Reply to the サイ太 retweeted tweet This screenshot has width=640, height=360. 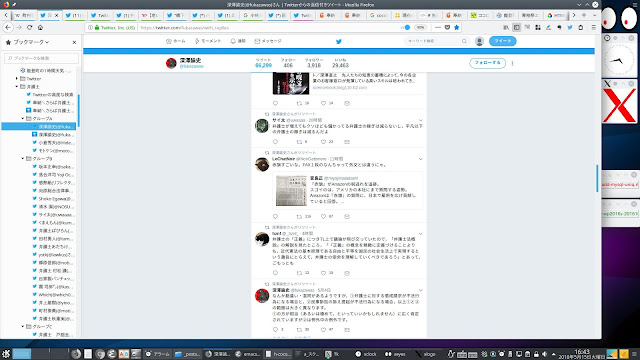[275, 142]
